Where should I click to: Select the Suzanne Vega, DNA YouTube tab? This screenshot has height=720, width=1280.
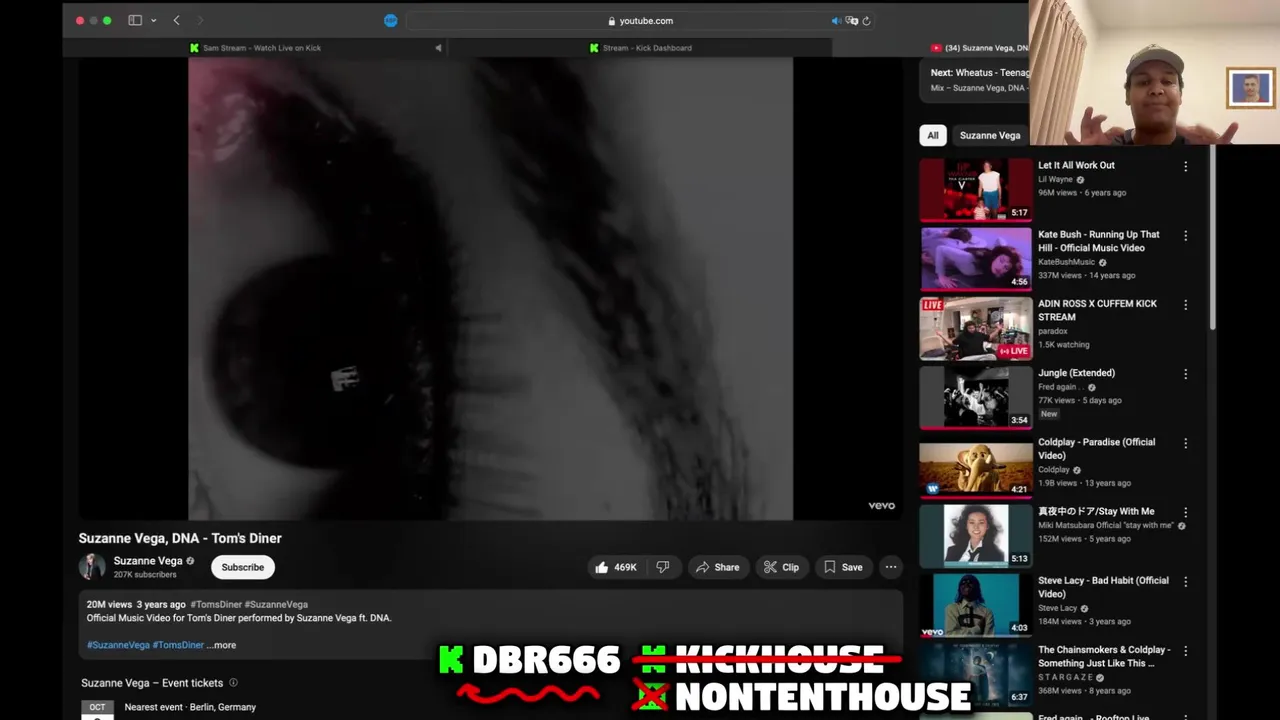(979, 47)
